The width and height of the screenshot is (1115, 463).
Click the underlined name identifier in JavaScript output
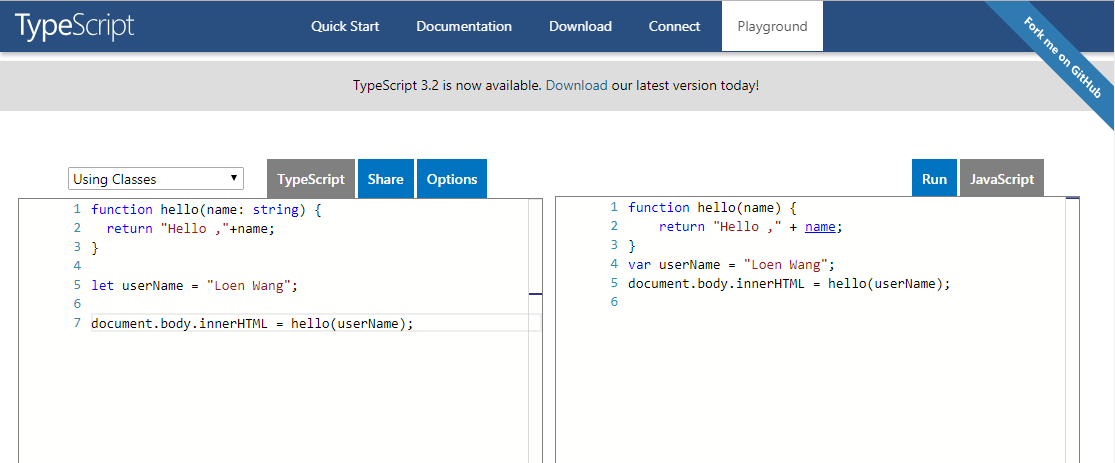click(820, 227)
